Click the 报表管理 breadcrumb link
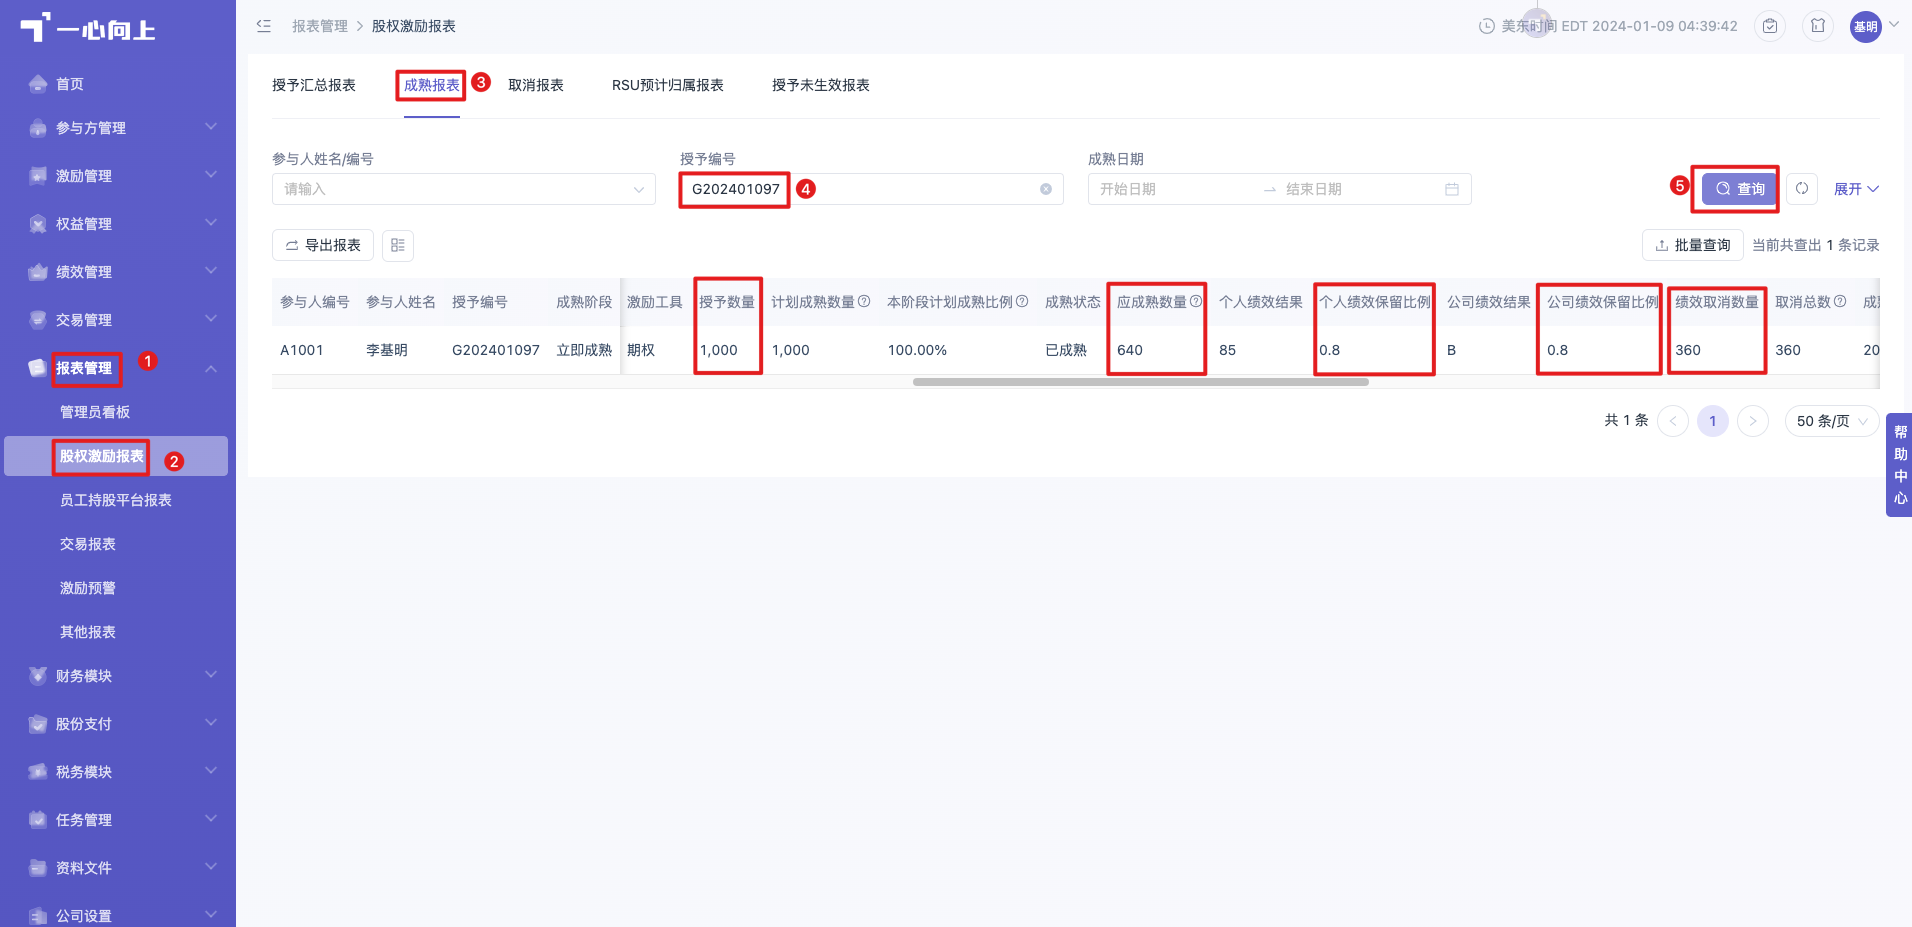1912x927 pixels. point(320,26)
